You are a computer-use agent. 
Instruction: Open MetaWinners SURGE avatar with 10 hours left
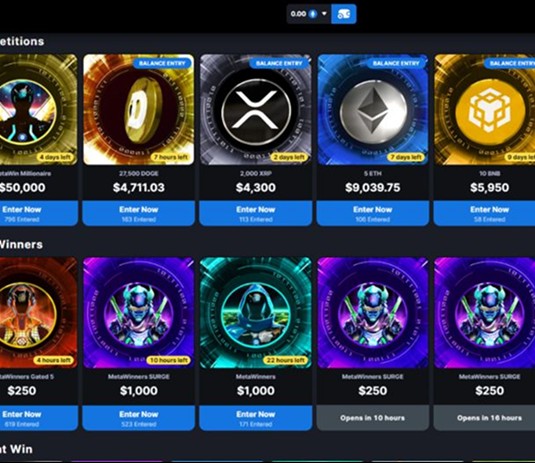click(x=139, y=313)
